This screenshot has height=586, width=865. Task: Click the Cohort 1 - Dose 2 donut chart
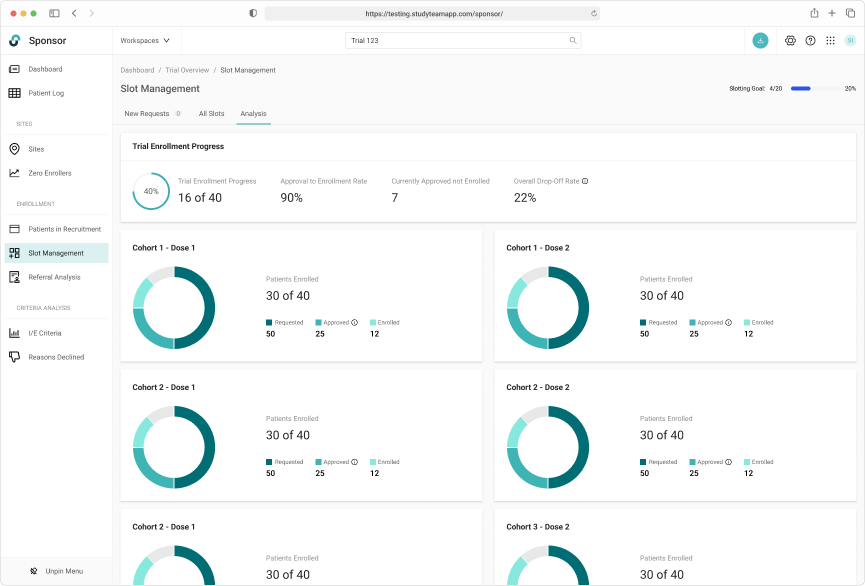(548, 308)
